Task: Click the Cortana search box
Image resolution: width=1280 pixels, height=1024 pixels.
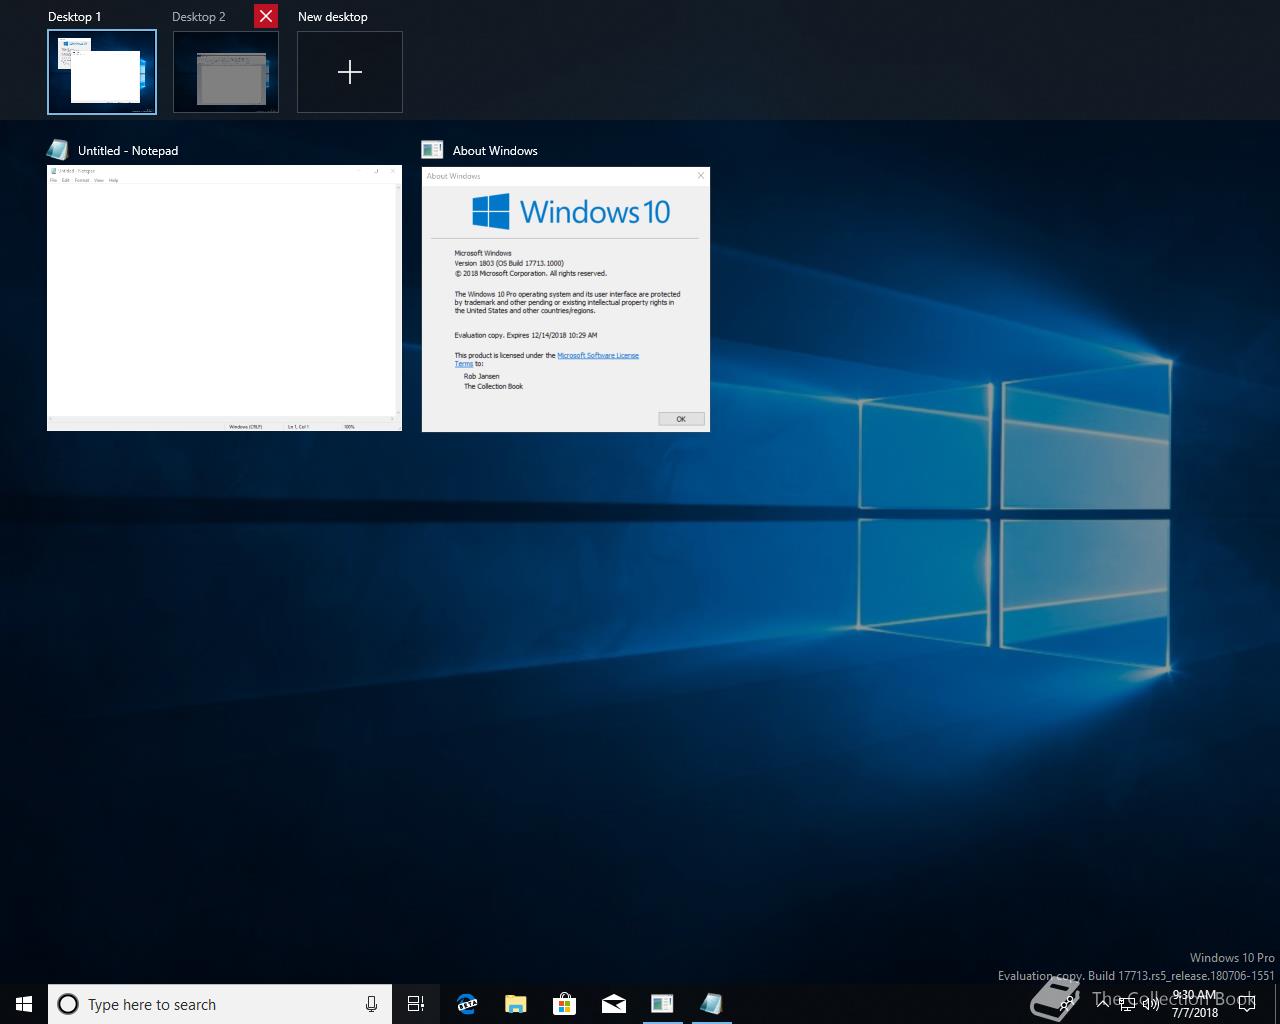Action: (x=218, y=1004)
